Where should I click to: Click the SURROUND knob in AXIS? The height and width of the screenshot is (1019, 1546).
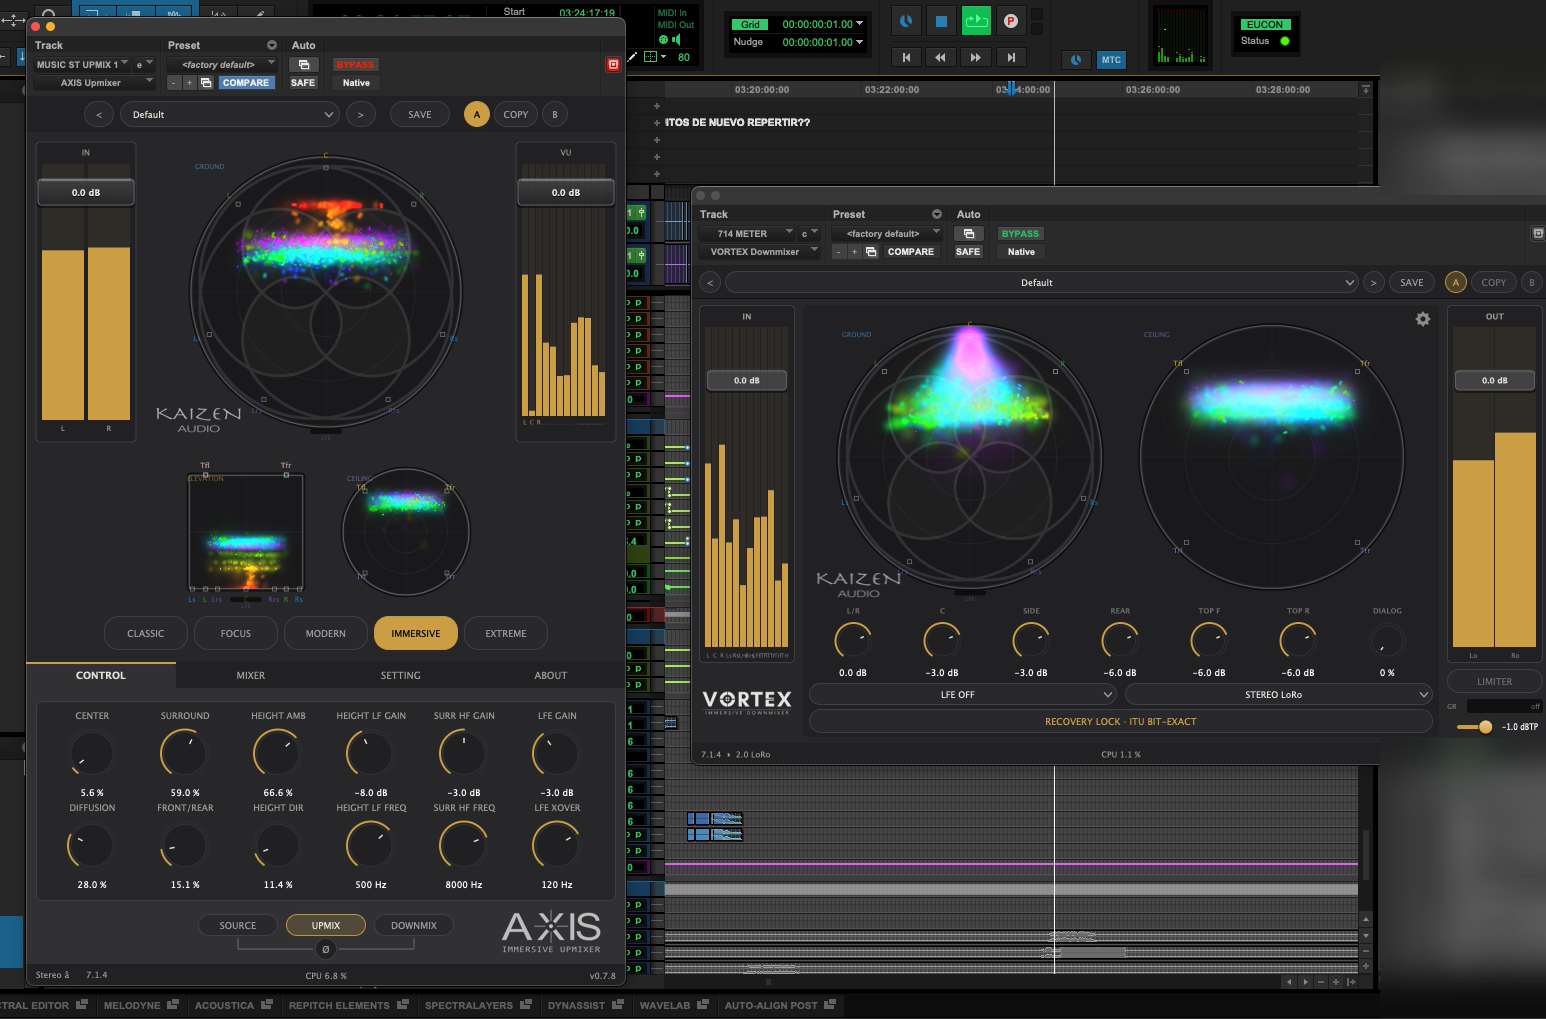pyautogui.click(x=185, y=754)
